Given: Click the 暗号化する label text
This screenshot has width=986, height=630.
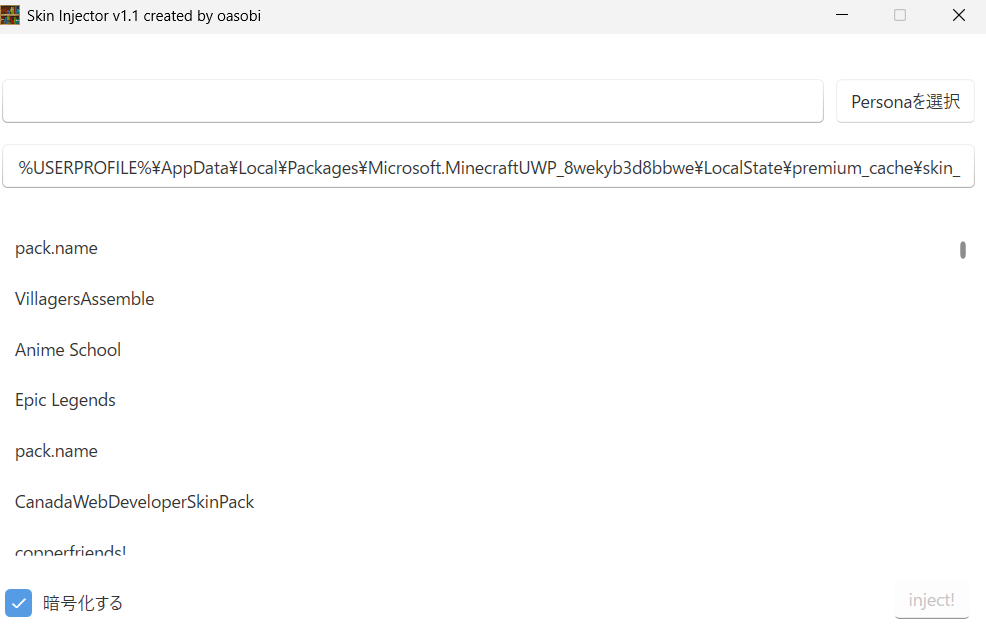Looking at the screenshot, I should click(83, 603).
